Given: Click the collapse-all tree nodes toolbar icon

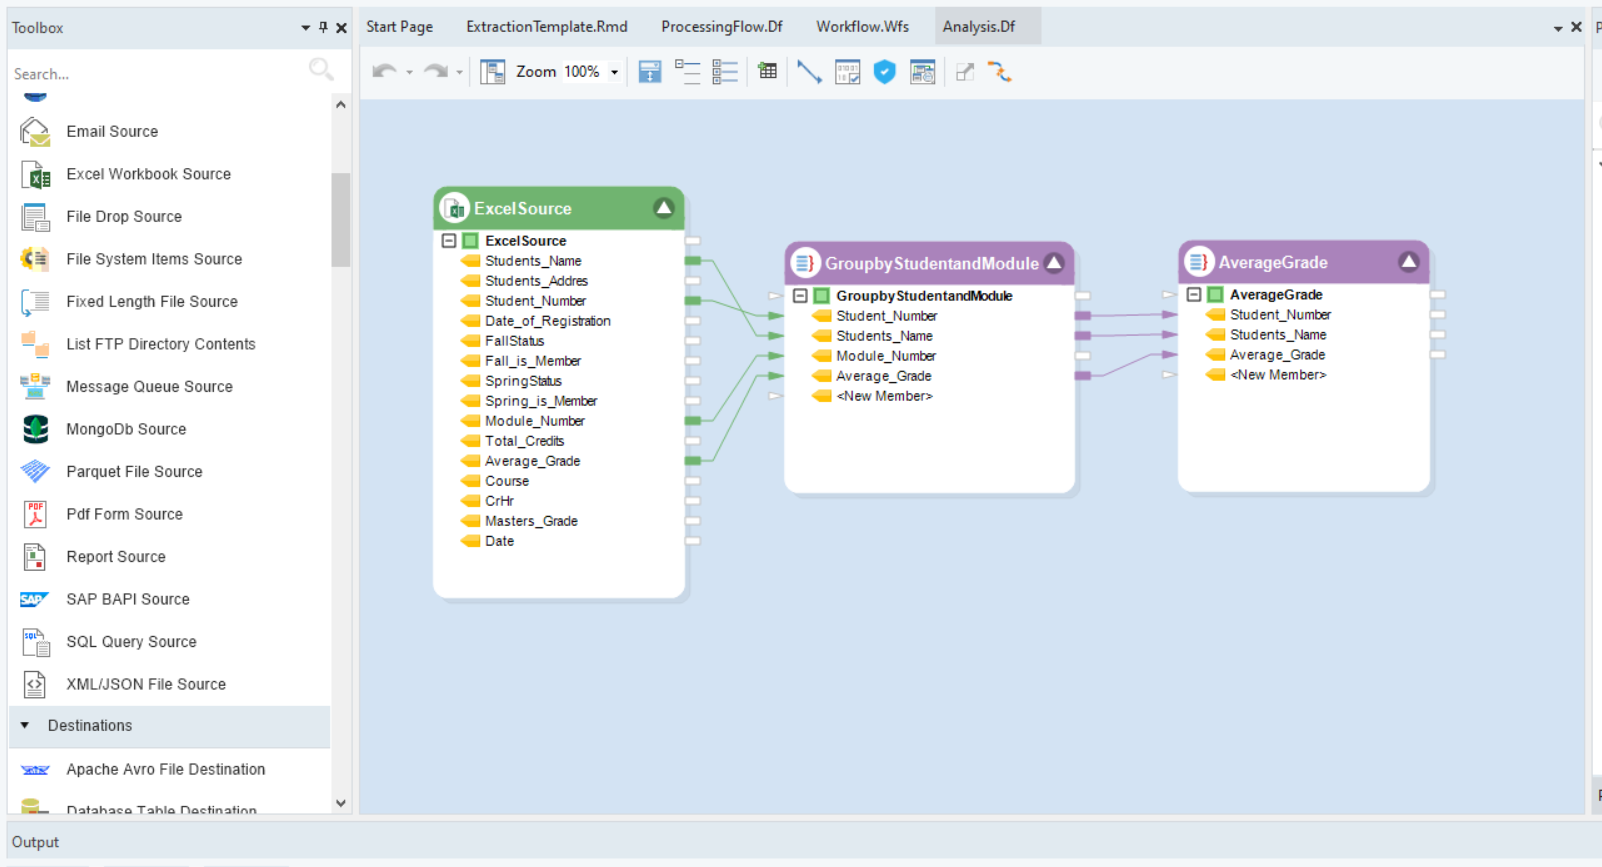Looking at the screenshot, I should (x=687, y=72).
